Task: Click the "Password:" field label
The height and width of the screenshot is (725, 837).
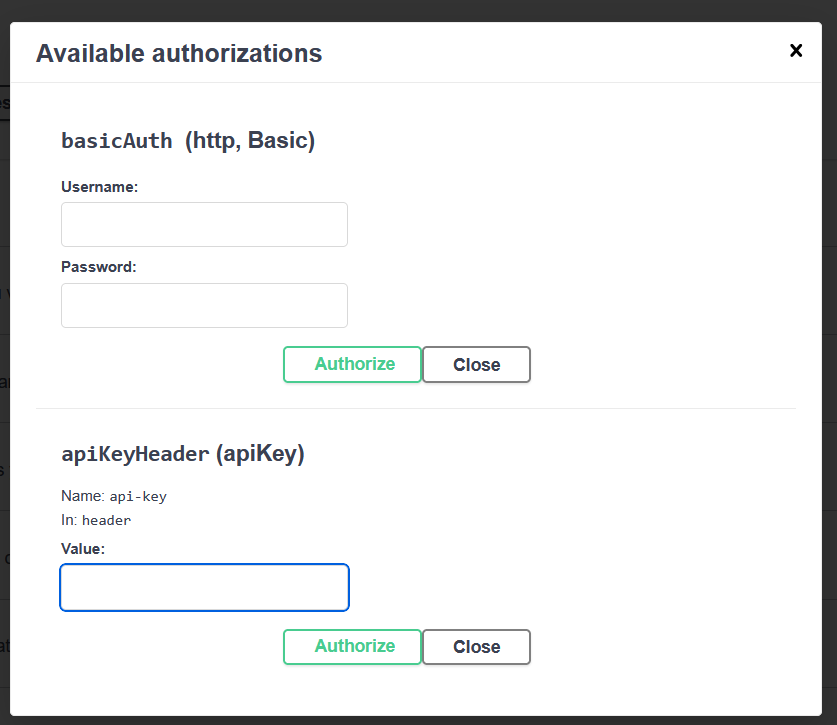Action: (98, 267)
